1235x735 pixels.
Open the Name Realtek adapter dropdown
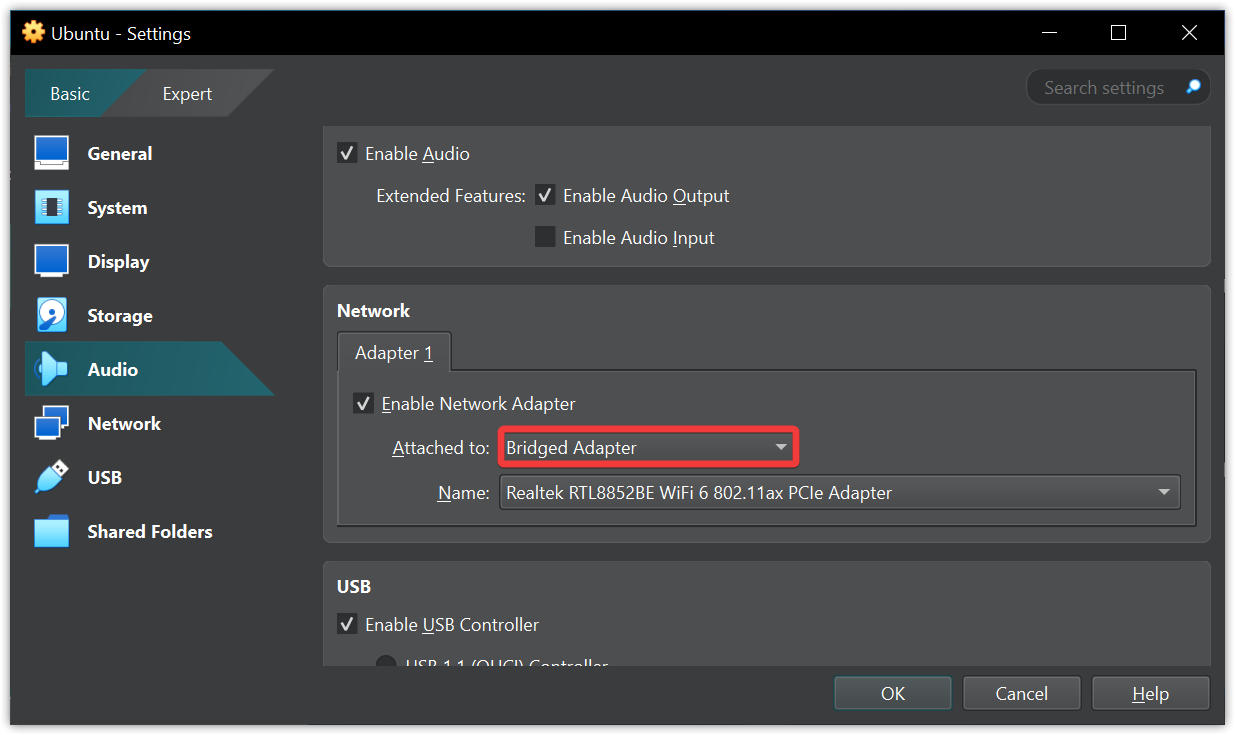click(840, 493)
